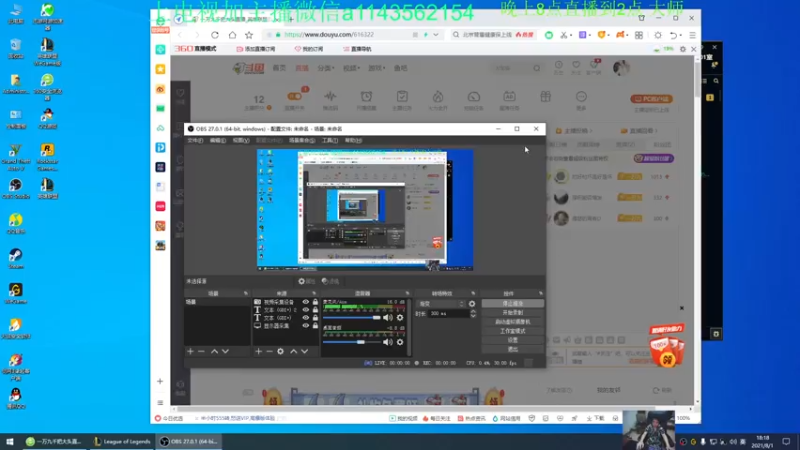Remove the selected scene with the minus button in the OBS Scenes panel
Viewport: 800px width, 450px height.
(x=202, y=352)
